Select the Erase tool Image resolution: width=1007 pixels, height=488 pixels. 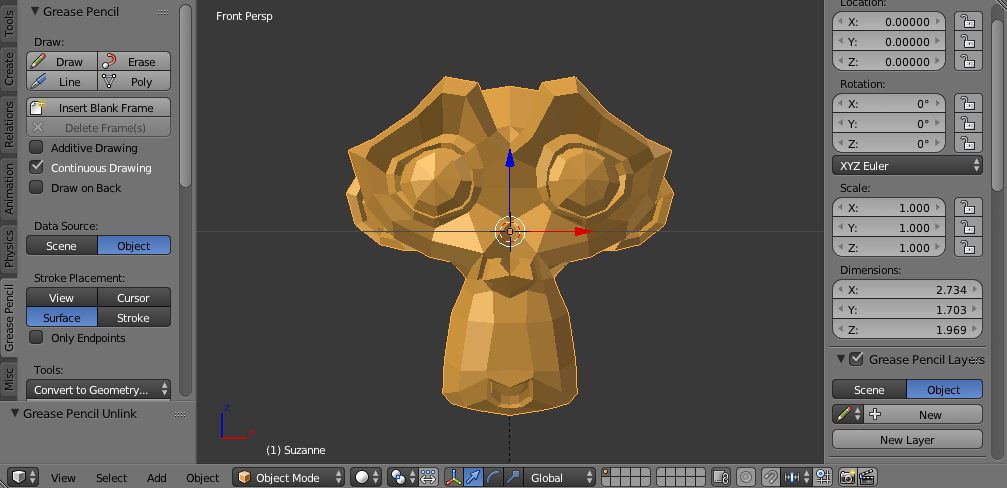[x=134, y=62]
